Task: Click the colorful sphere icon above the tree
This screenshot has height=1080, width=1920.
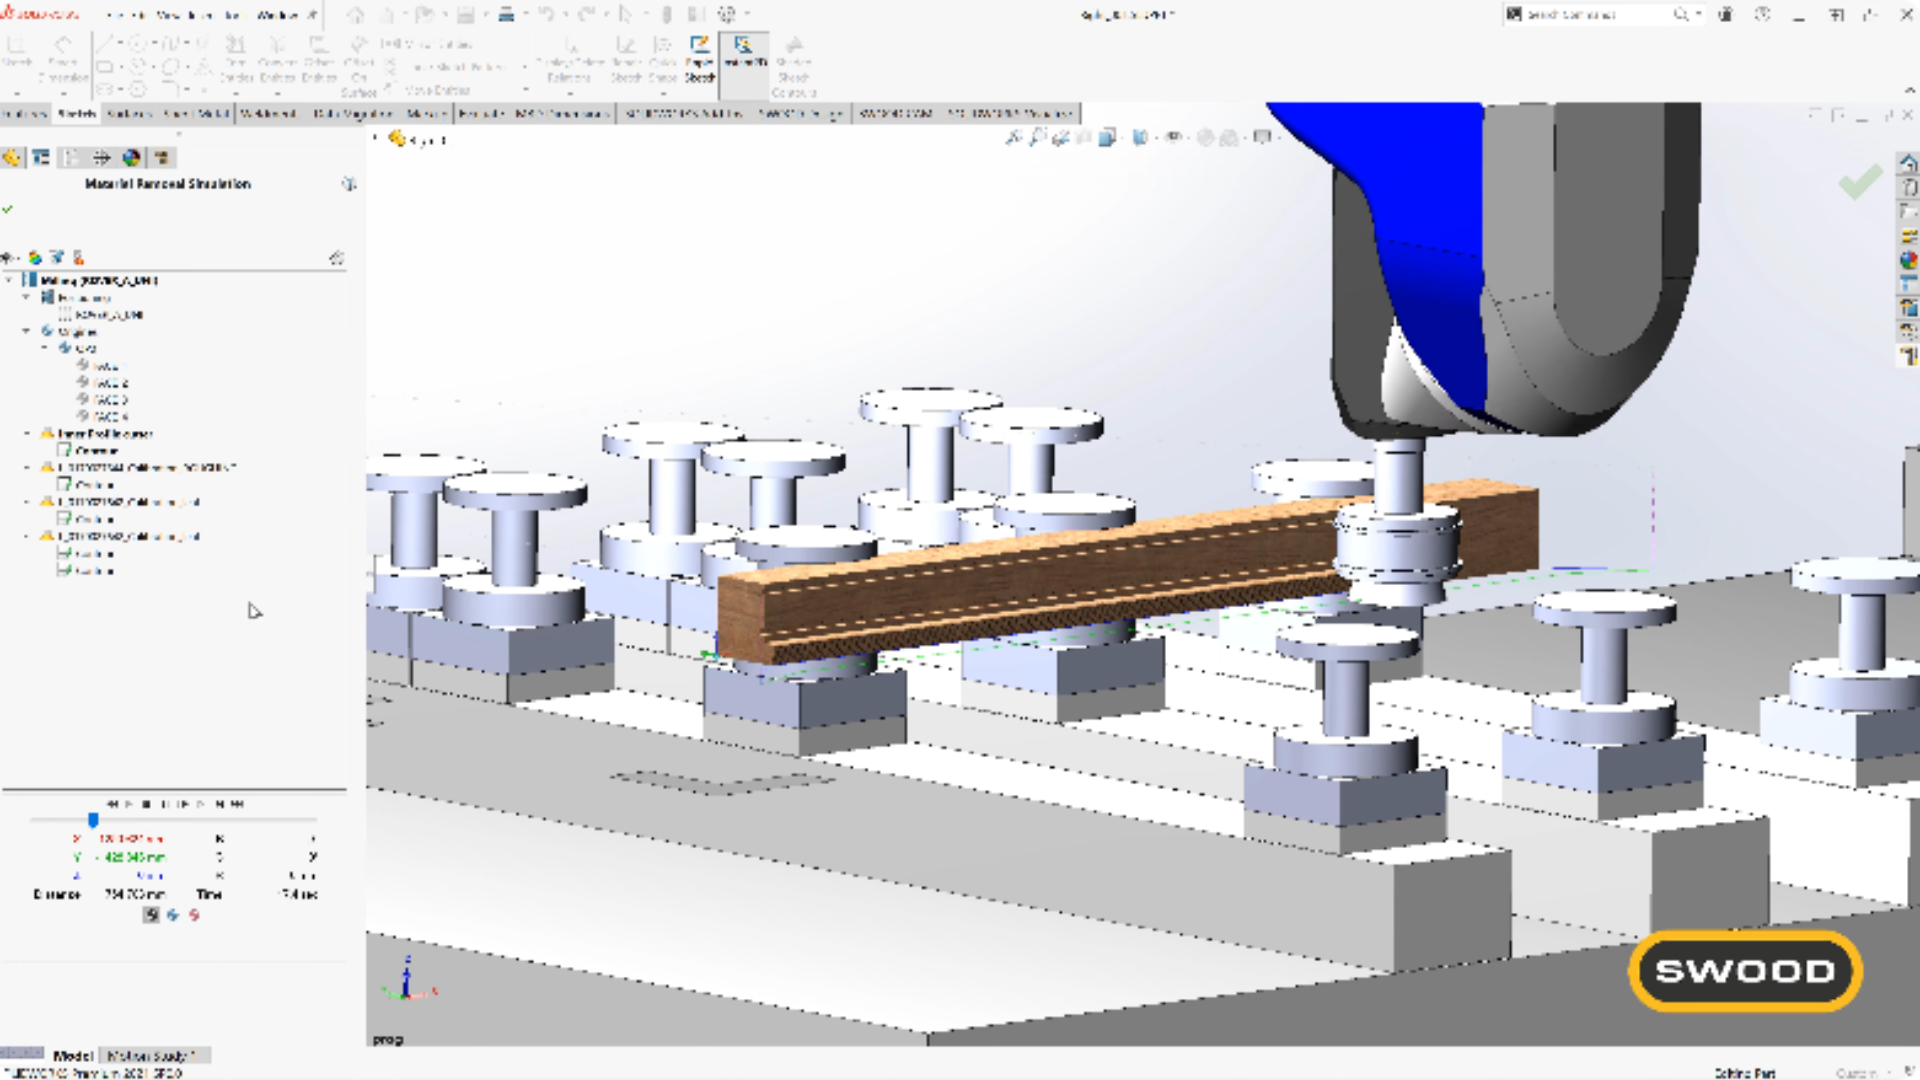Action: click(x=35, y=258)
